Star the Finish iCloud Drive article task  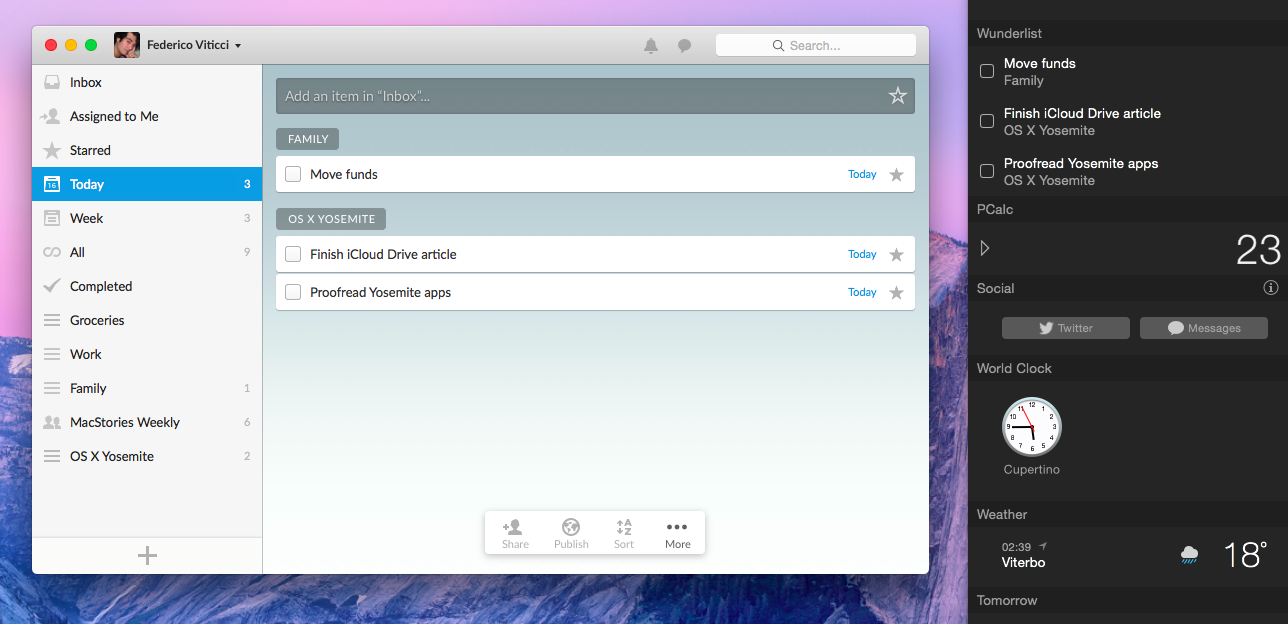[x=897, y=255]
